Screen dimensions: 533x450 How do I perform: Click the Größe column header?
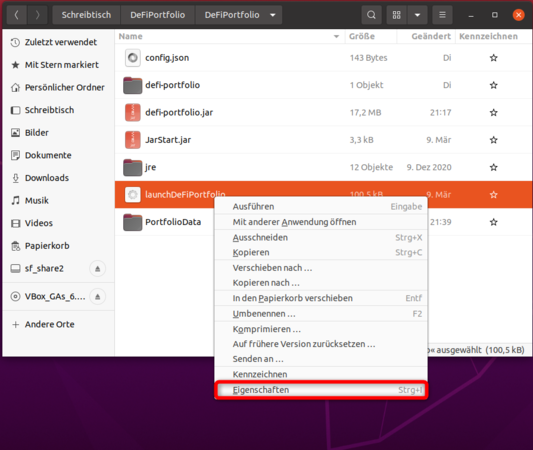pyautogui.click(x=371, y=36)
